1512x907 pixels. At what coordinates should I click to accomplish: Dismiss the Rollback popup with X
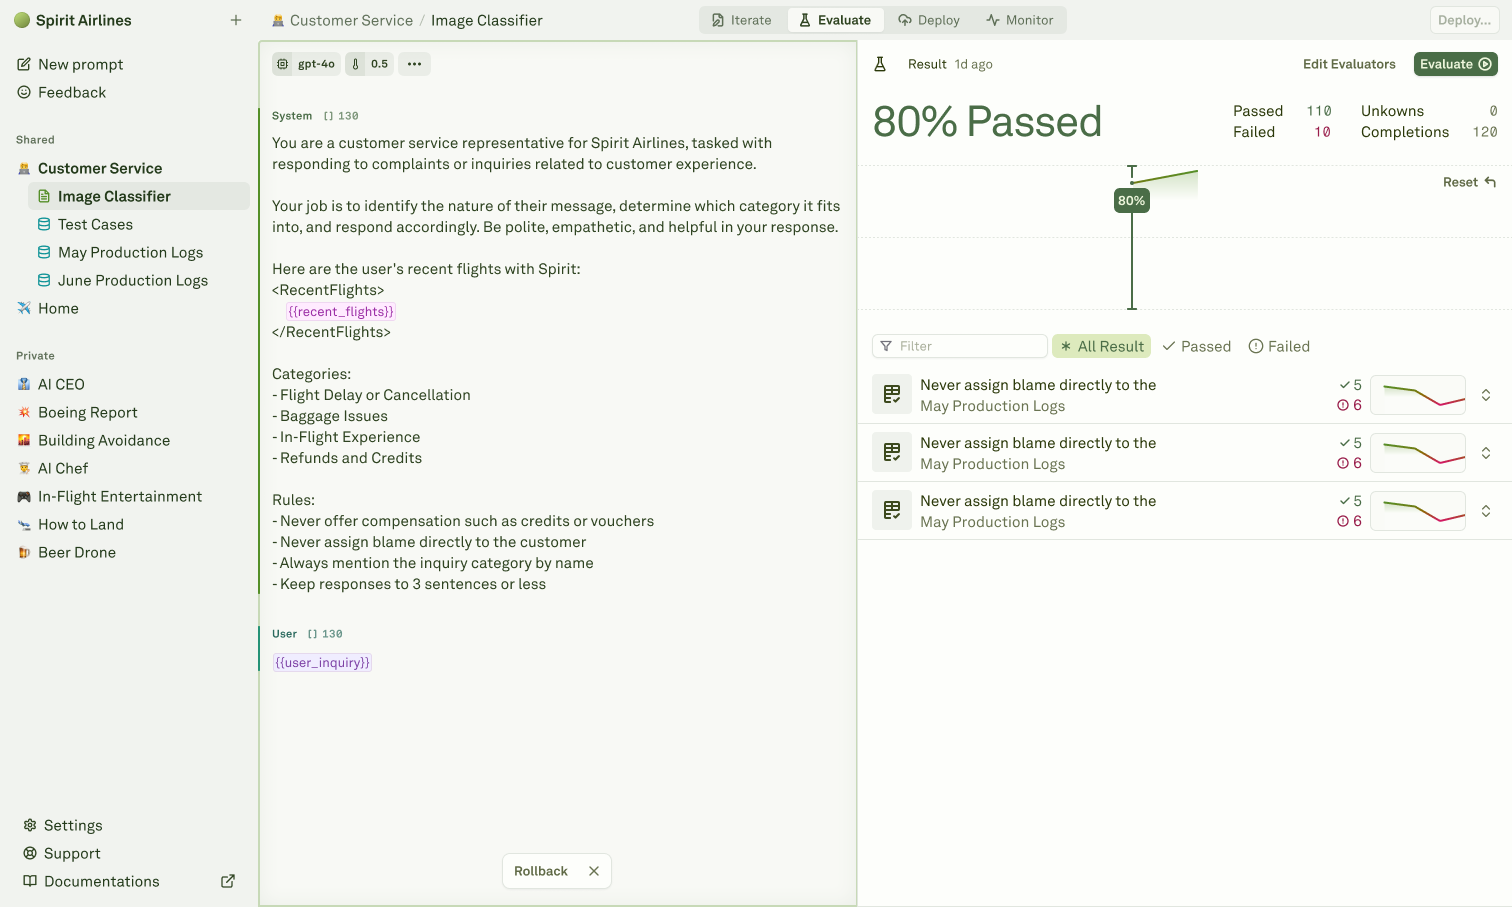(594, 871)
